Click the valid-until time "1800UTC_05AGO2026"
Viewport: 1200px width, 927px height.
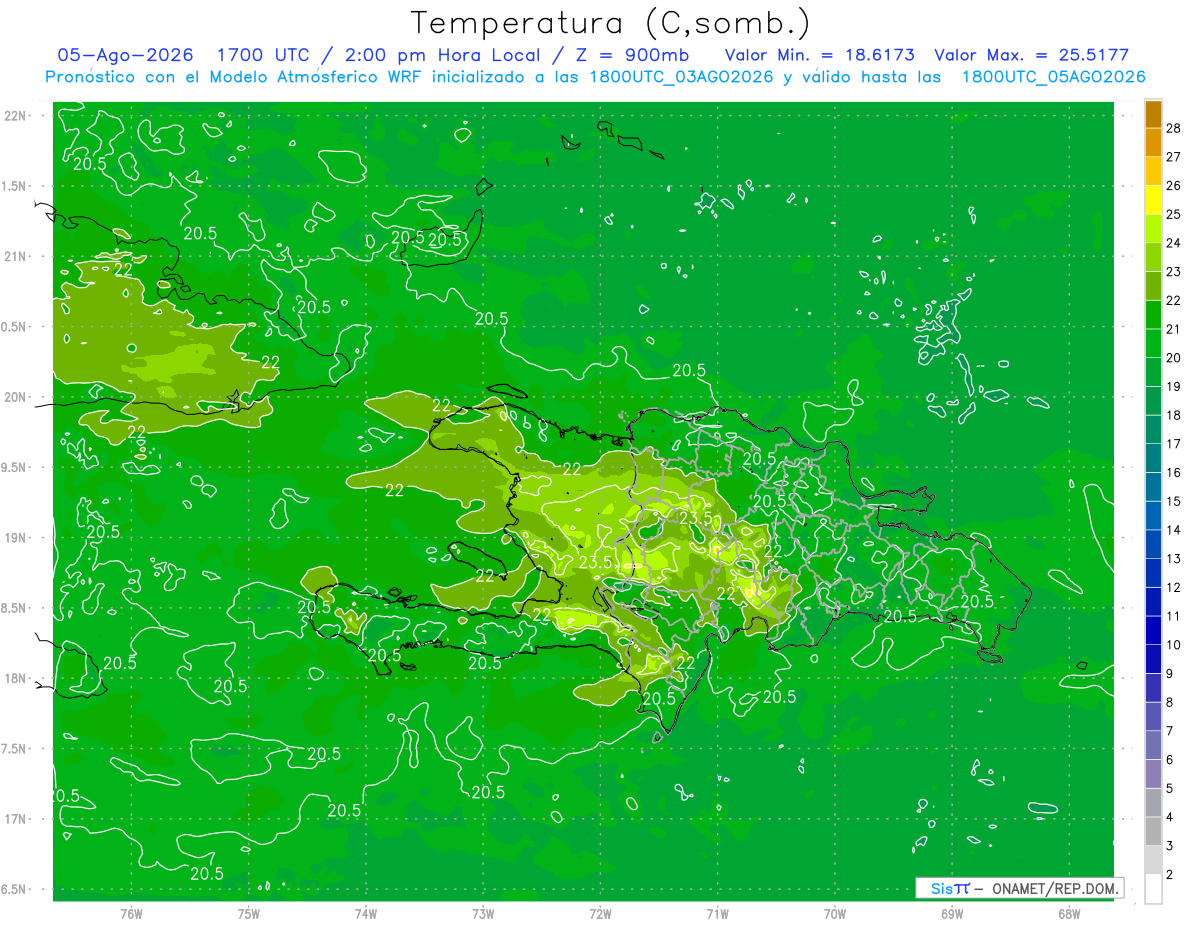pos(1053,77)
